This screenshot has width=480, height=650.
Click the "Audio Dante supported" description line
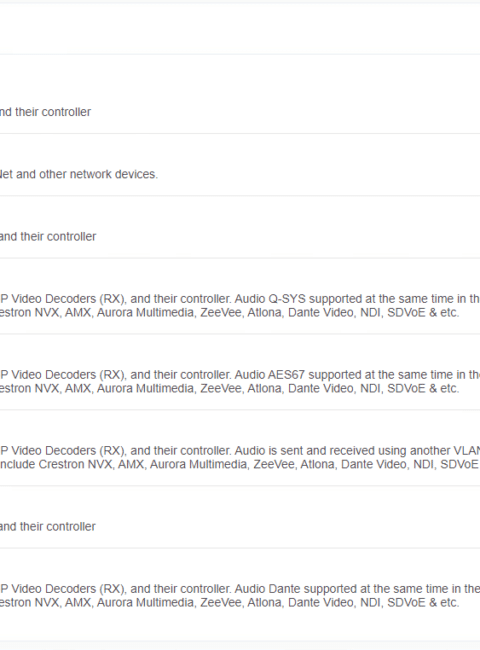(x=240, y=589)
